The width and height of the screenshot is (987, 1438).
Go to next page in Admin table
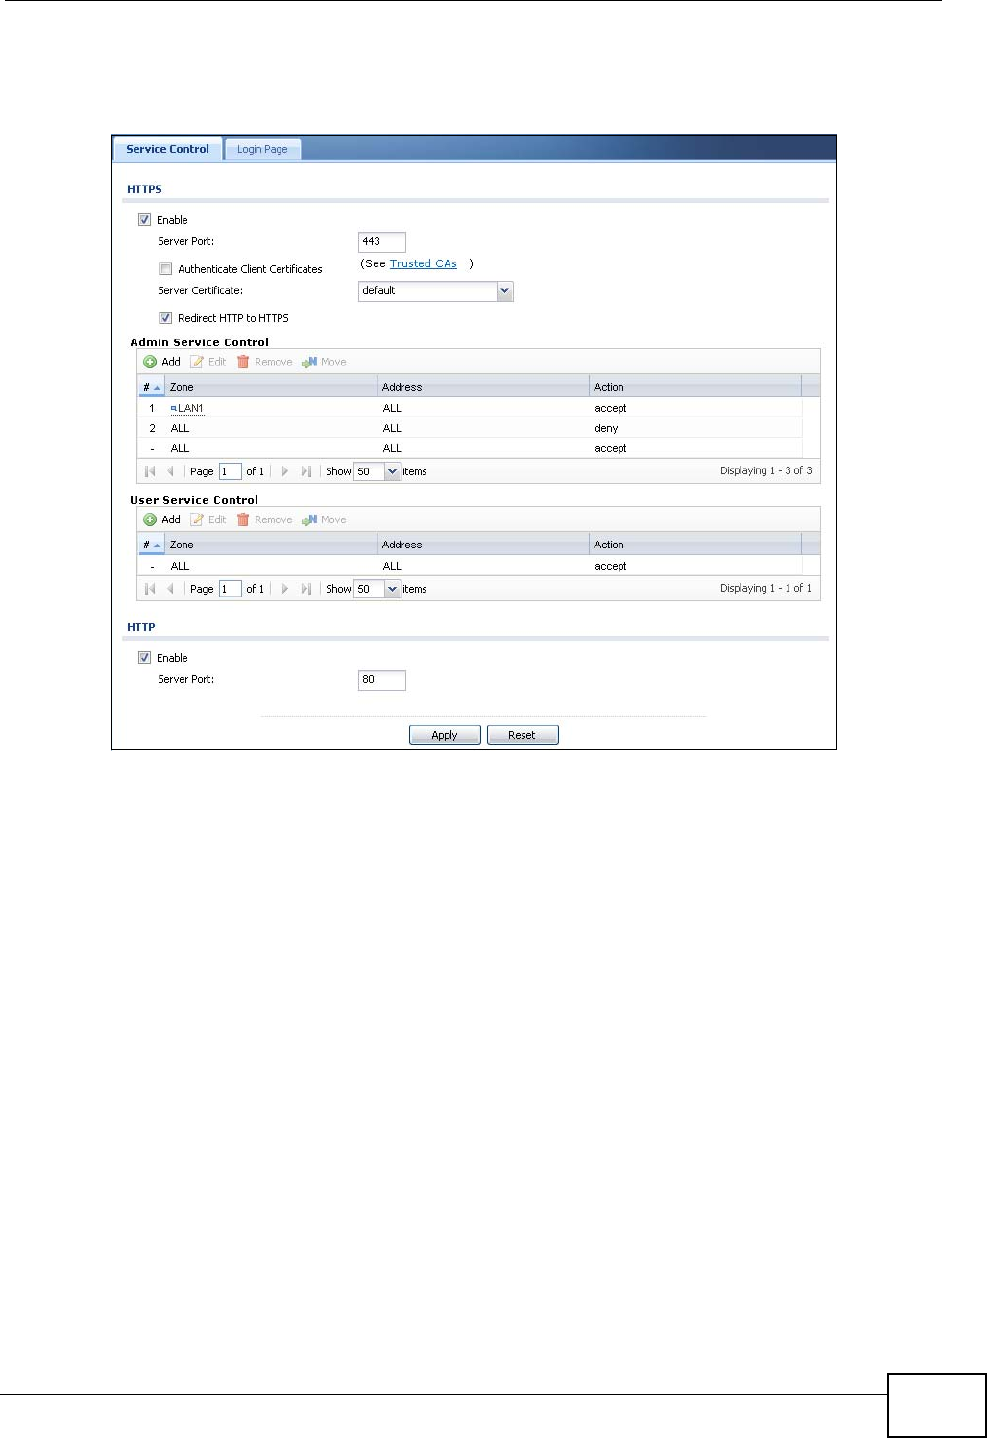pyautogui.click(x=285, y=471)
